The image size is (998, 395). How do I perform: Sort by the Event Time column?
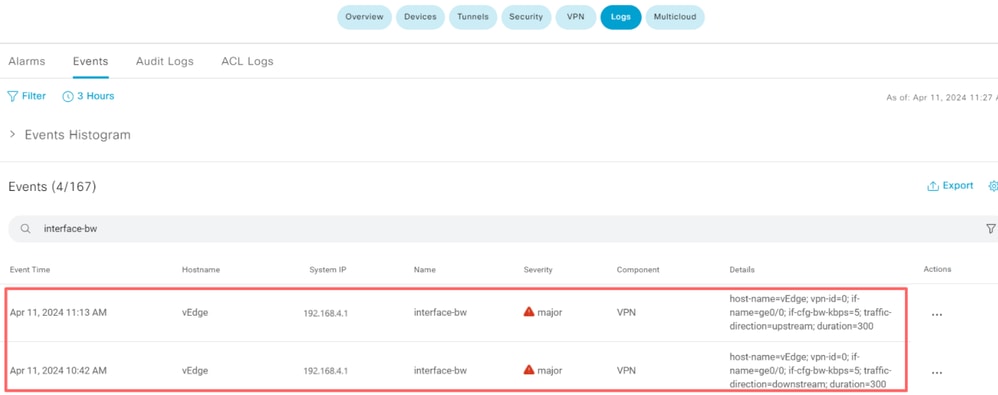tap(30, 270)
